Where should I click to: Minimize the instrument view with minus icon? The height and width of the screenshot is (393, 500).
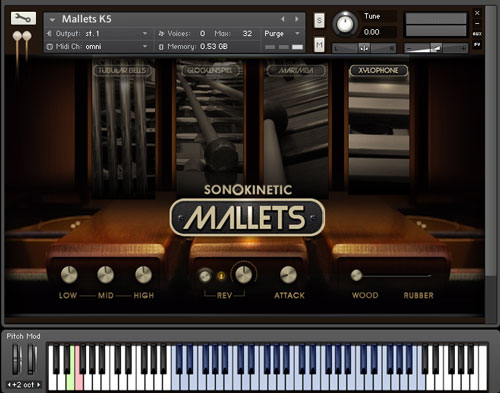[477, 24]
